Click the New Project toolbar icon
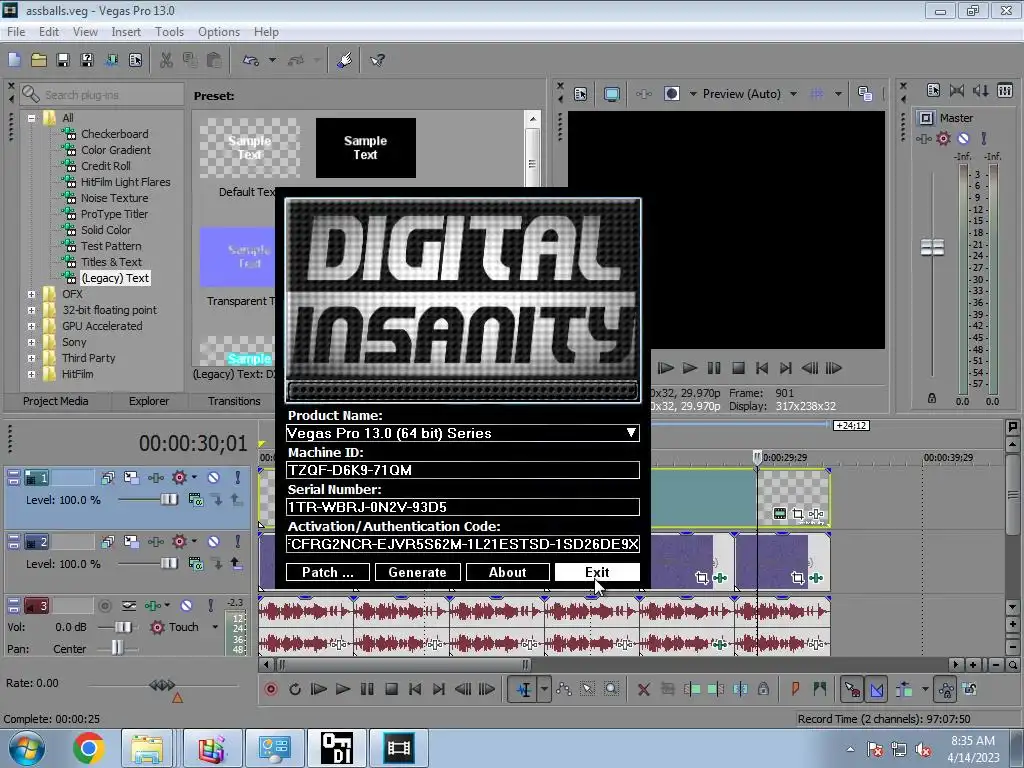Screen dimensions: 1024x768 pyautogui.click(x=14, y=61)
